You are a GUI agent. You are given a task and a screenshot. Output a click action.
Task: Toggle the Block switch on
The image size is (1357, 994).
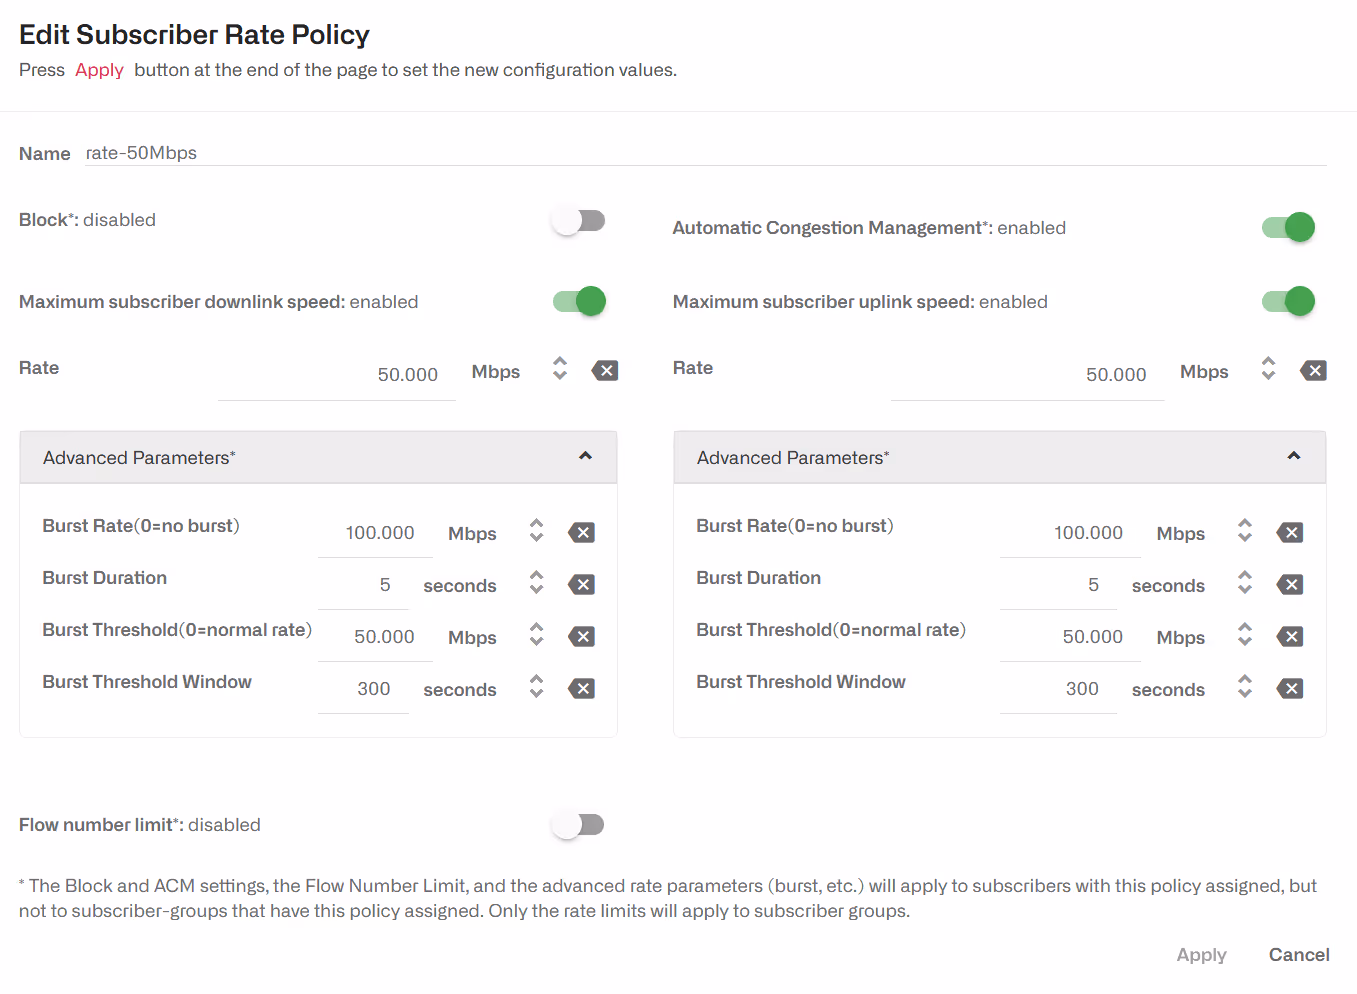[x=578, y=221]
